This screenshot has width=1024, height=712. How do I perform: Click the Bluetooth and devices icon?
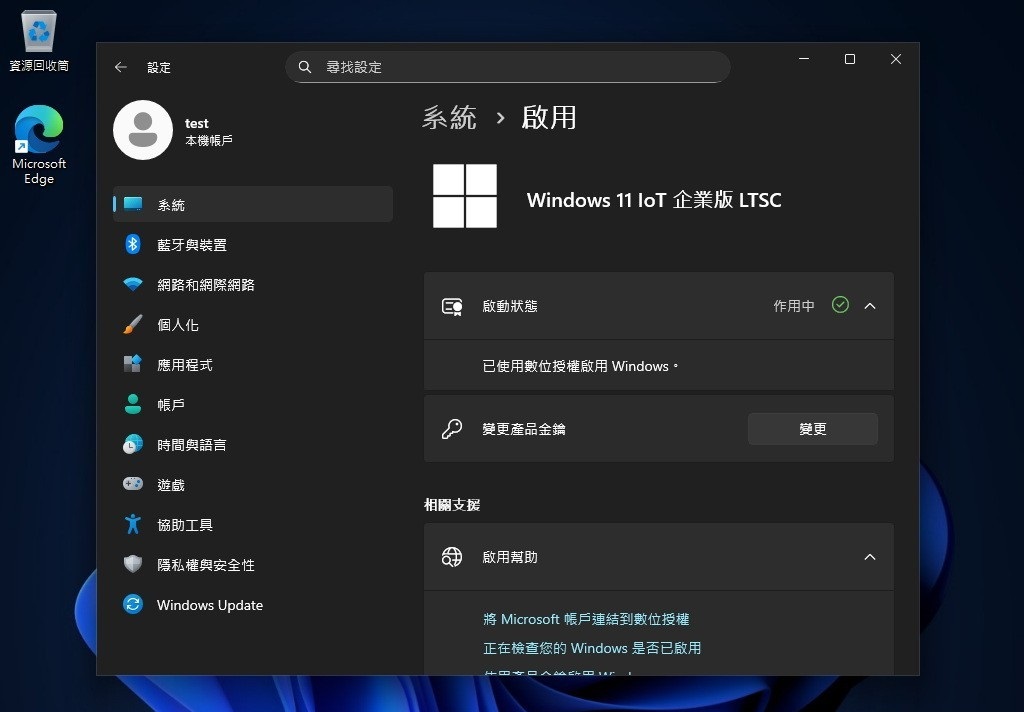(133, 245)
